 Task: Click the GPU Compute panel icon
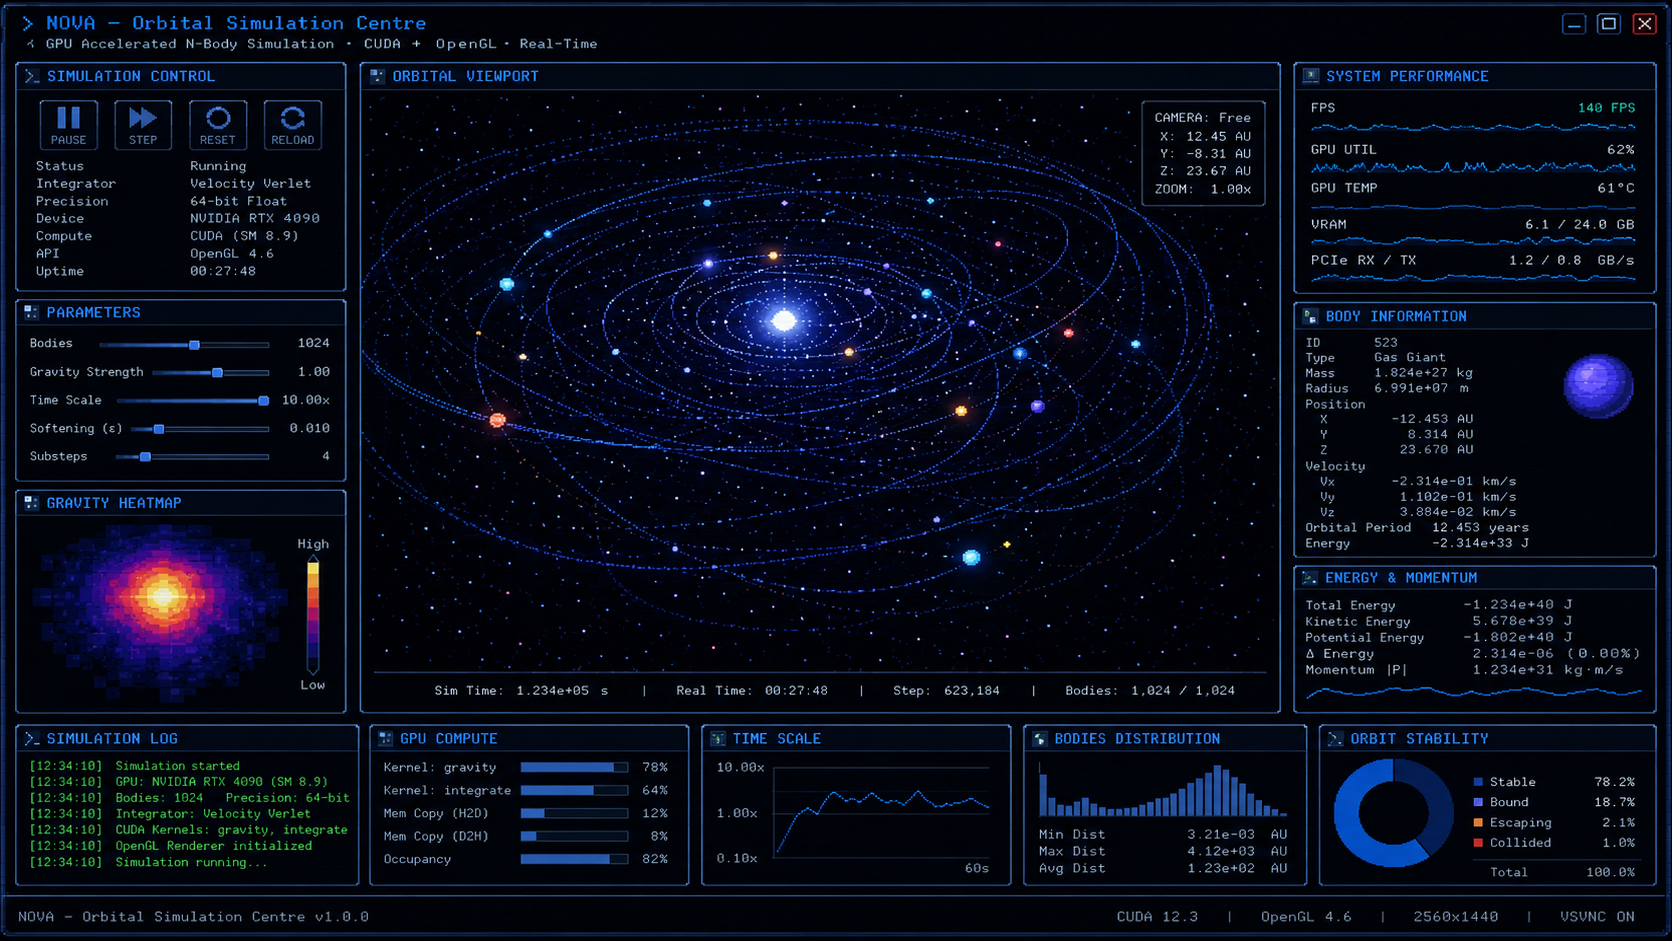386,739
